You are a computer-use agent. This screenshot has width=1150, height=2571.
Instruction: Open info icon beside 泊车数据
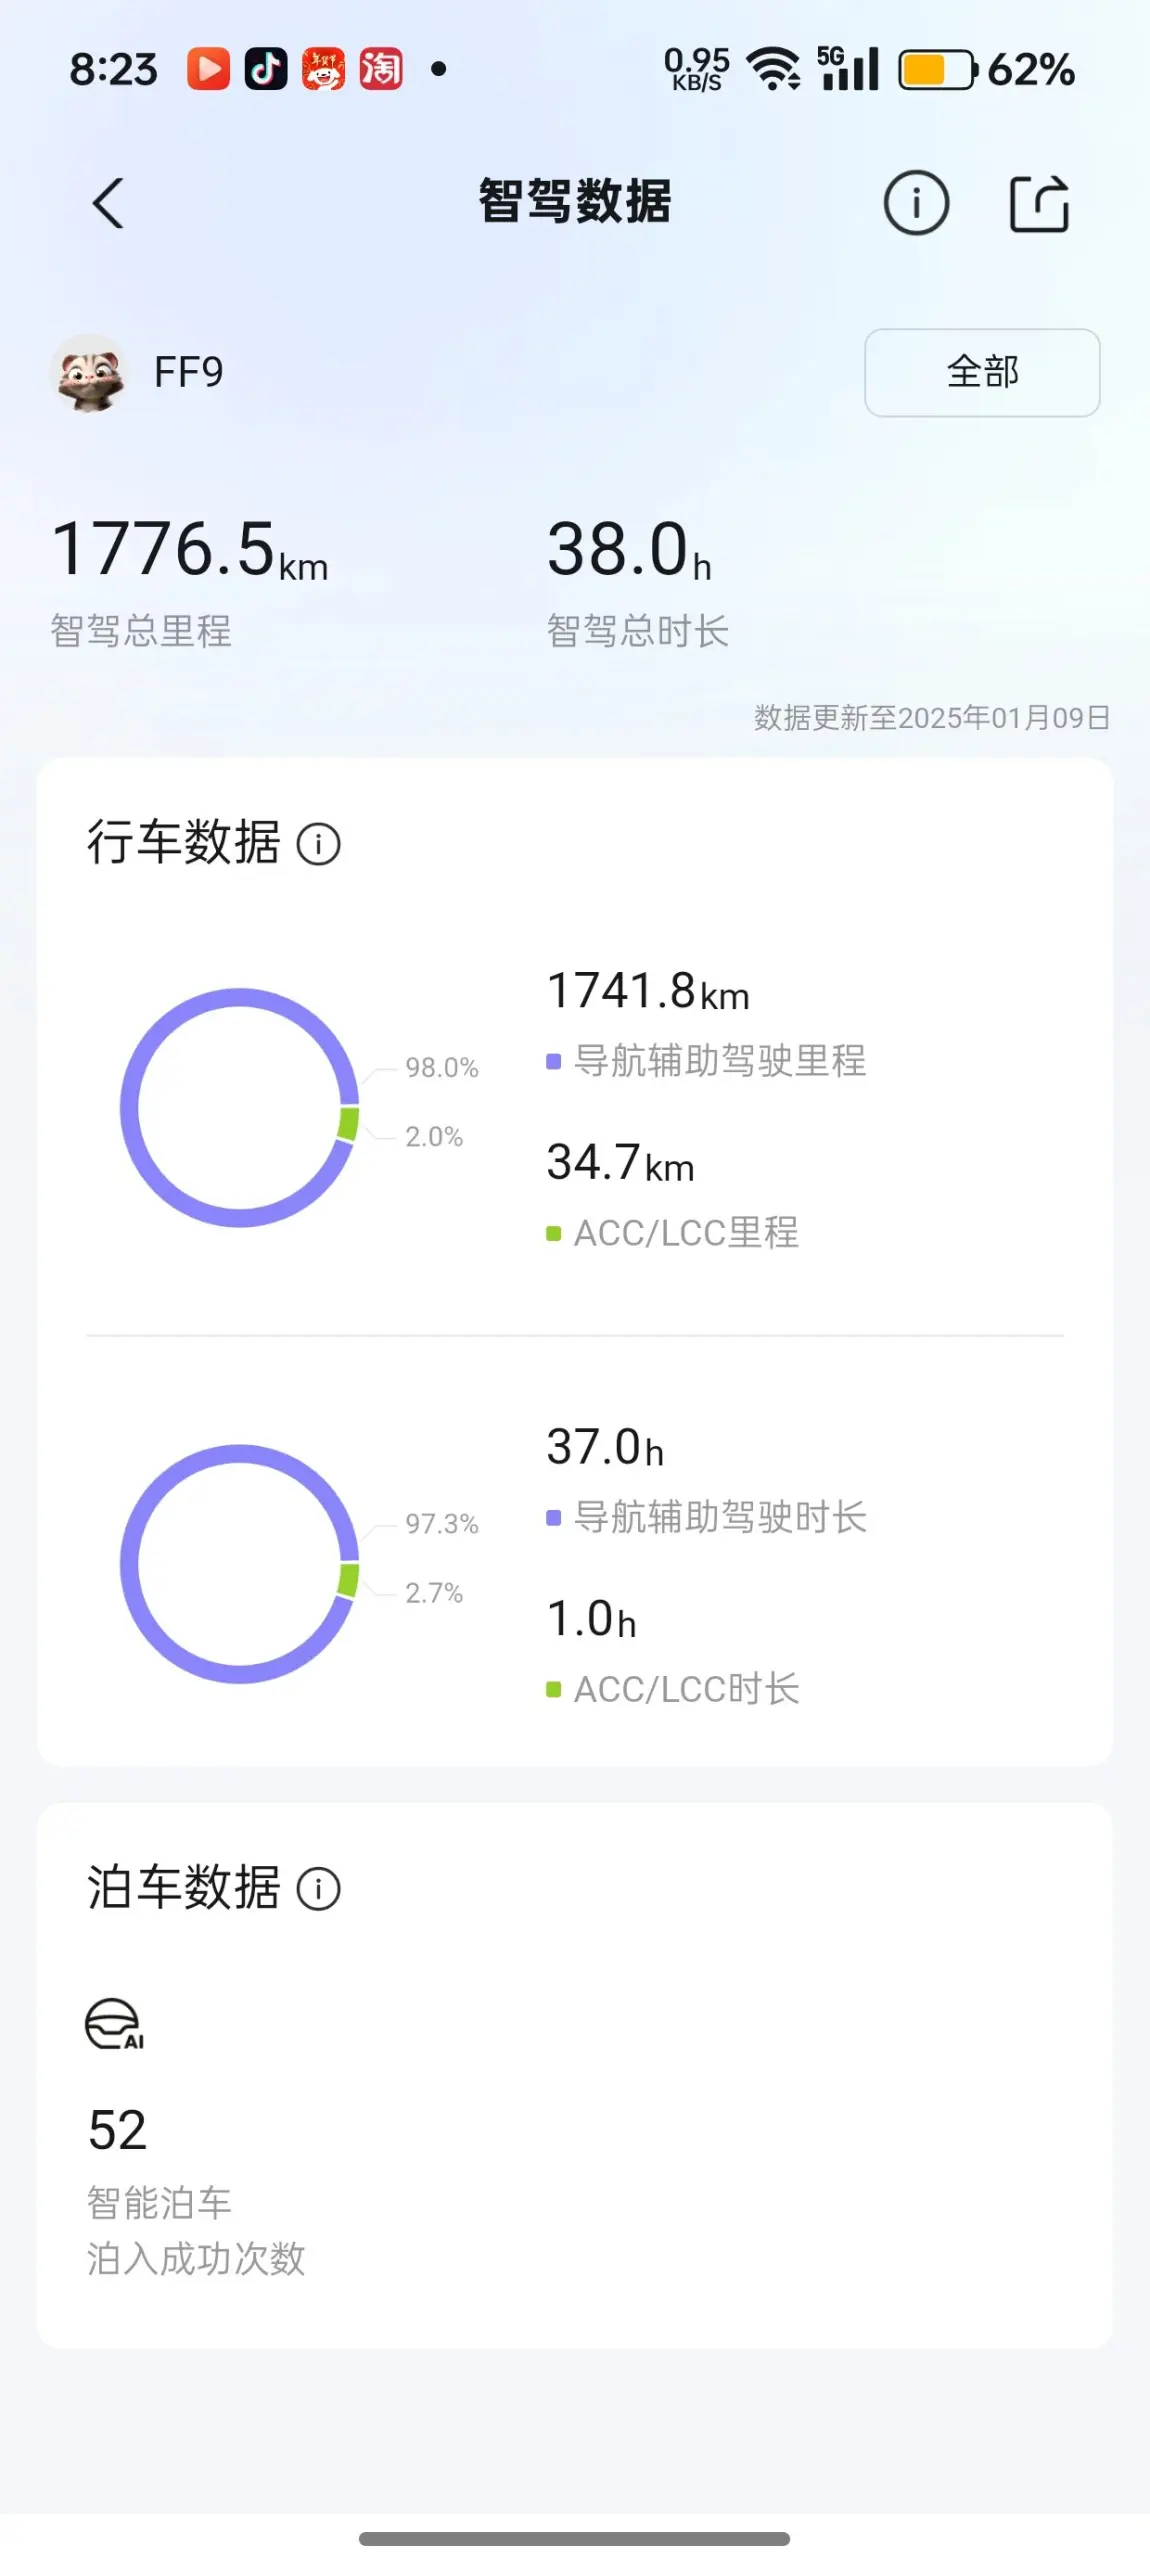319,1889
